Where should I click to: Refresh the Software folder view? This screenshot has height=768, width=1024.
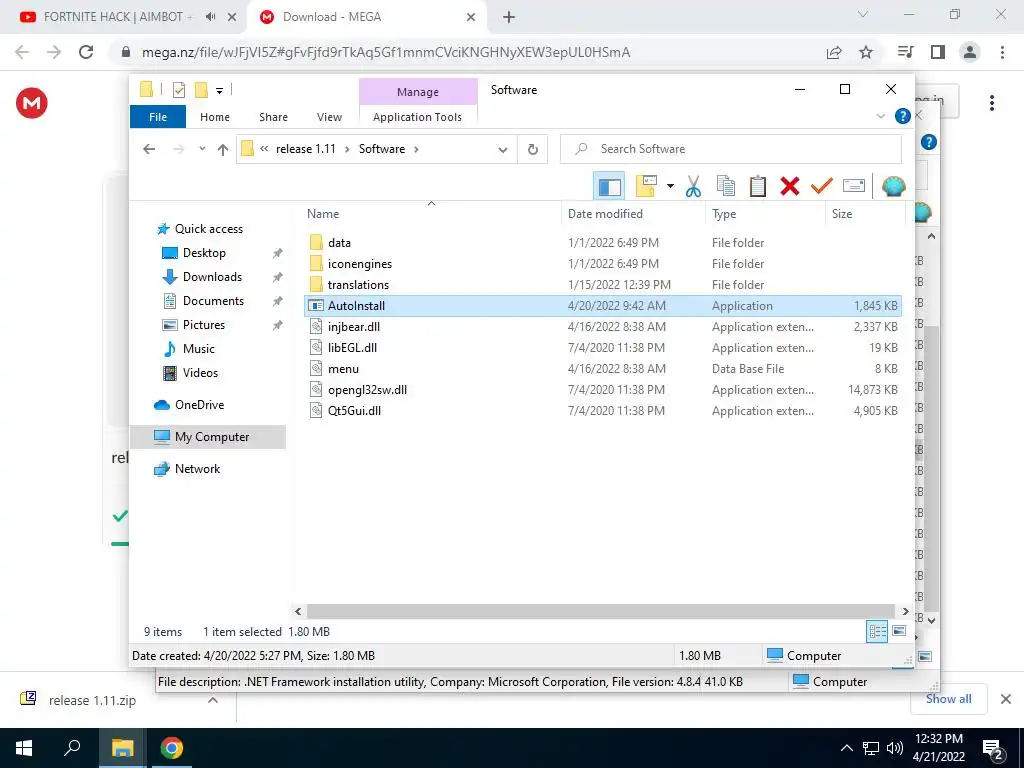533,150
